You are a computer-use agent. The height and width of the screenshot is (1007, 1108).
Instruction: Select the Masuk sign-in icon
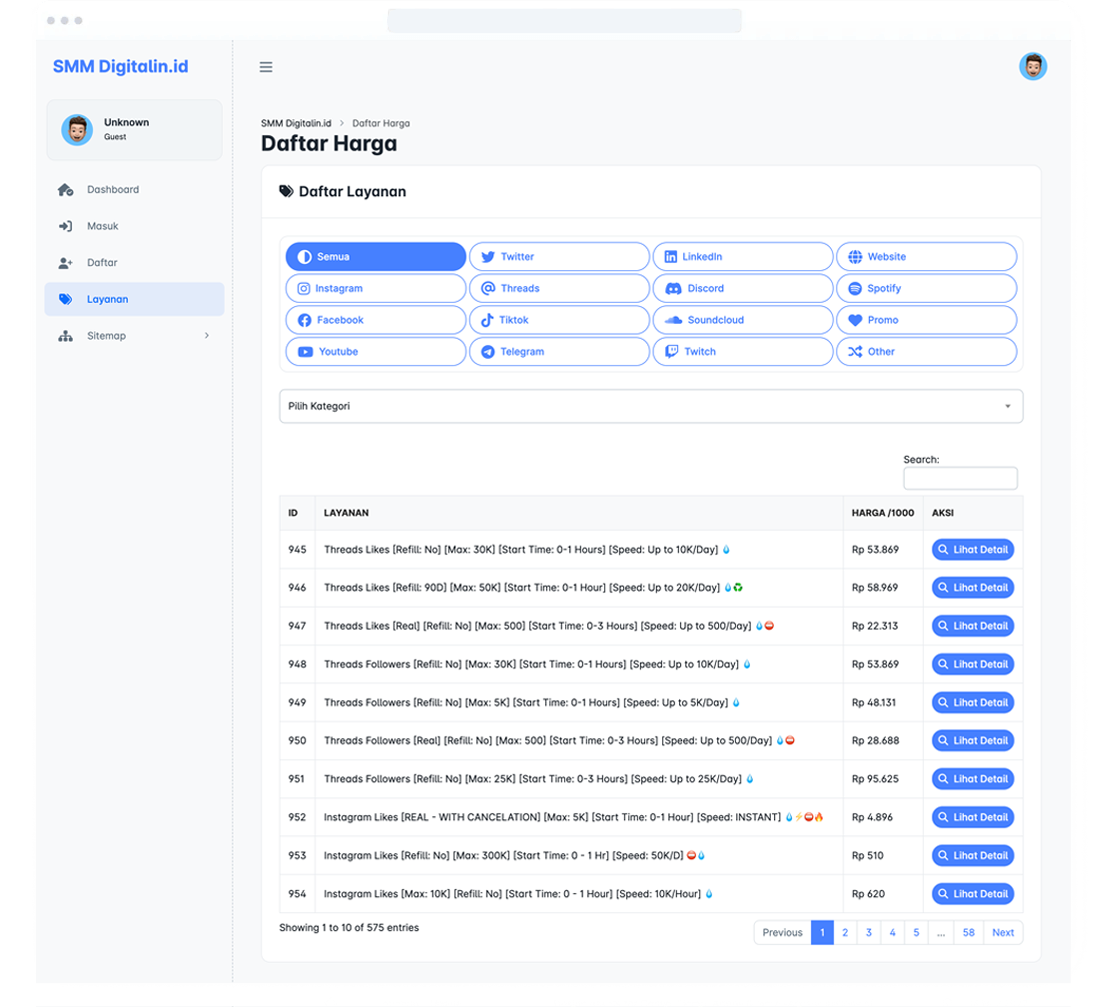click(x=66, y=226)
